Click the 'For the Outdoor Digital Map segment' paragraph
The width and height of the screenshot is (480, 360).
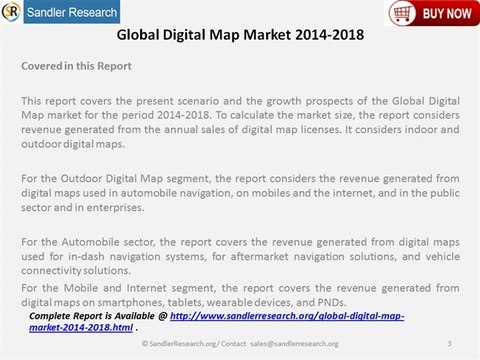click(x=240, y=193)
